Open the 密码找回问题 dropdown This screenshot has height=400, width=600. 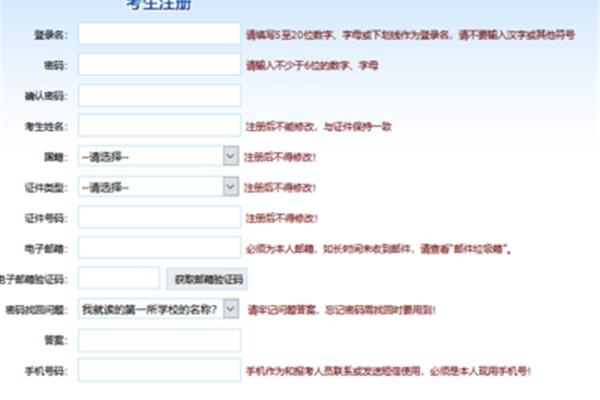pos(159,309)
